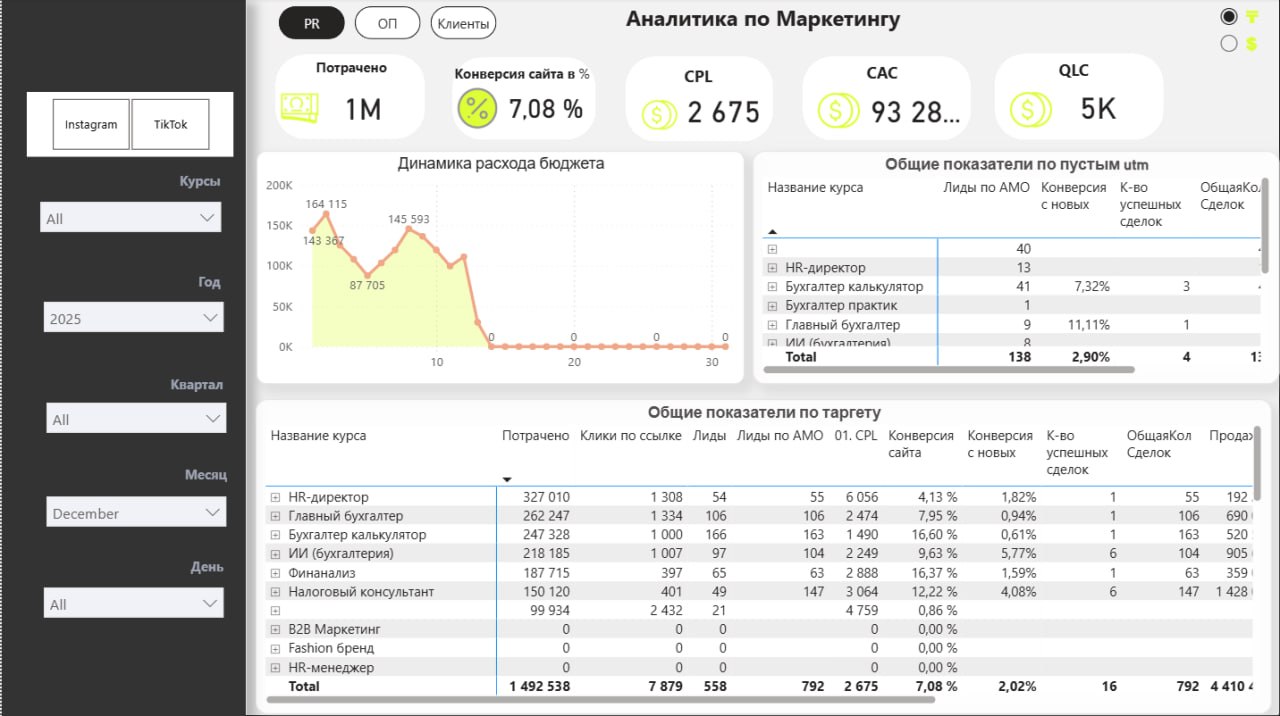Viewport: 1280px width, 716px height.
Task: Click the 145 593 chart data point
Action: 409,229
